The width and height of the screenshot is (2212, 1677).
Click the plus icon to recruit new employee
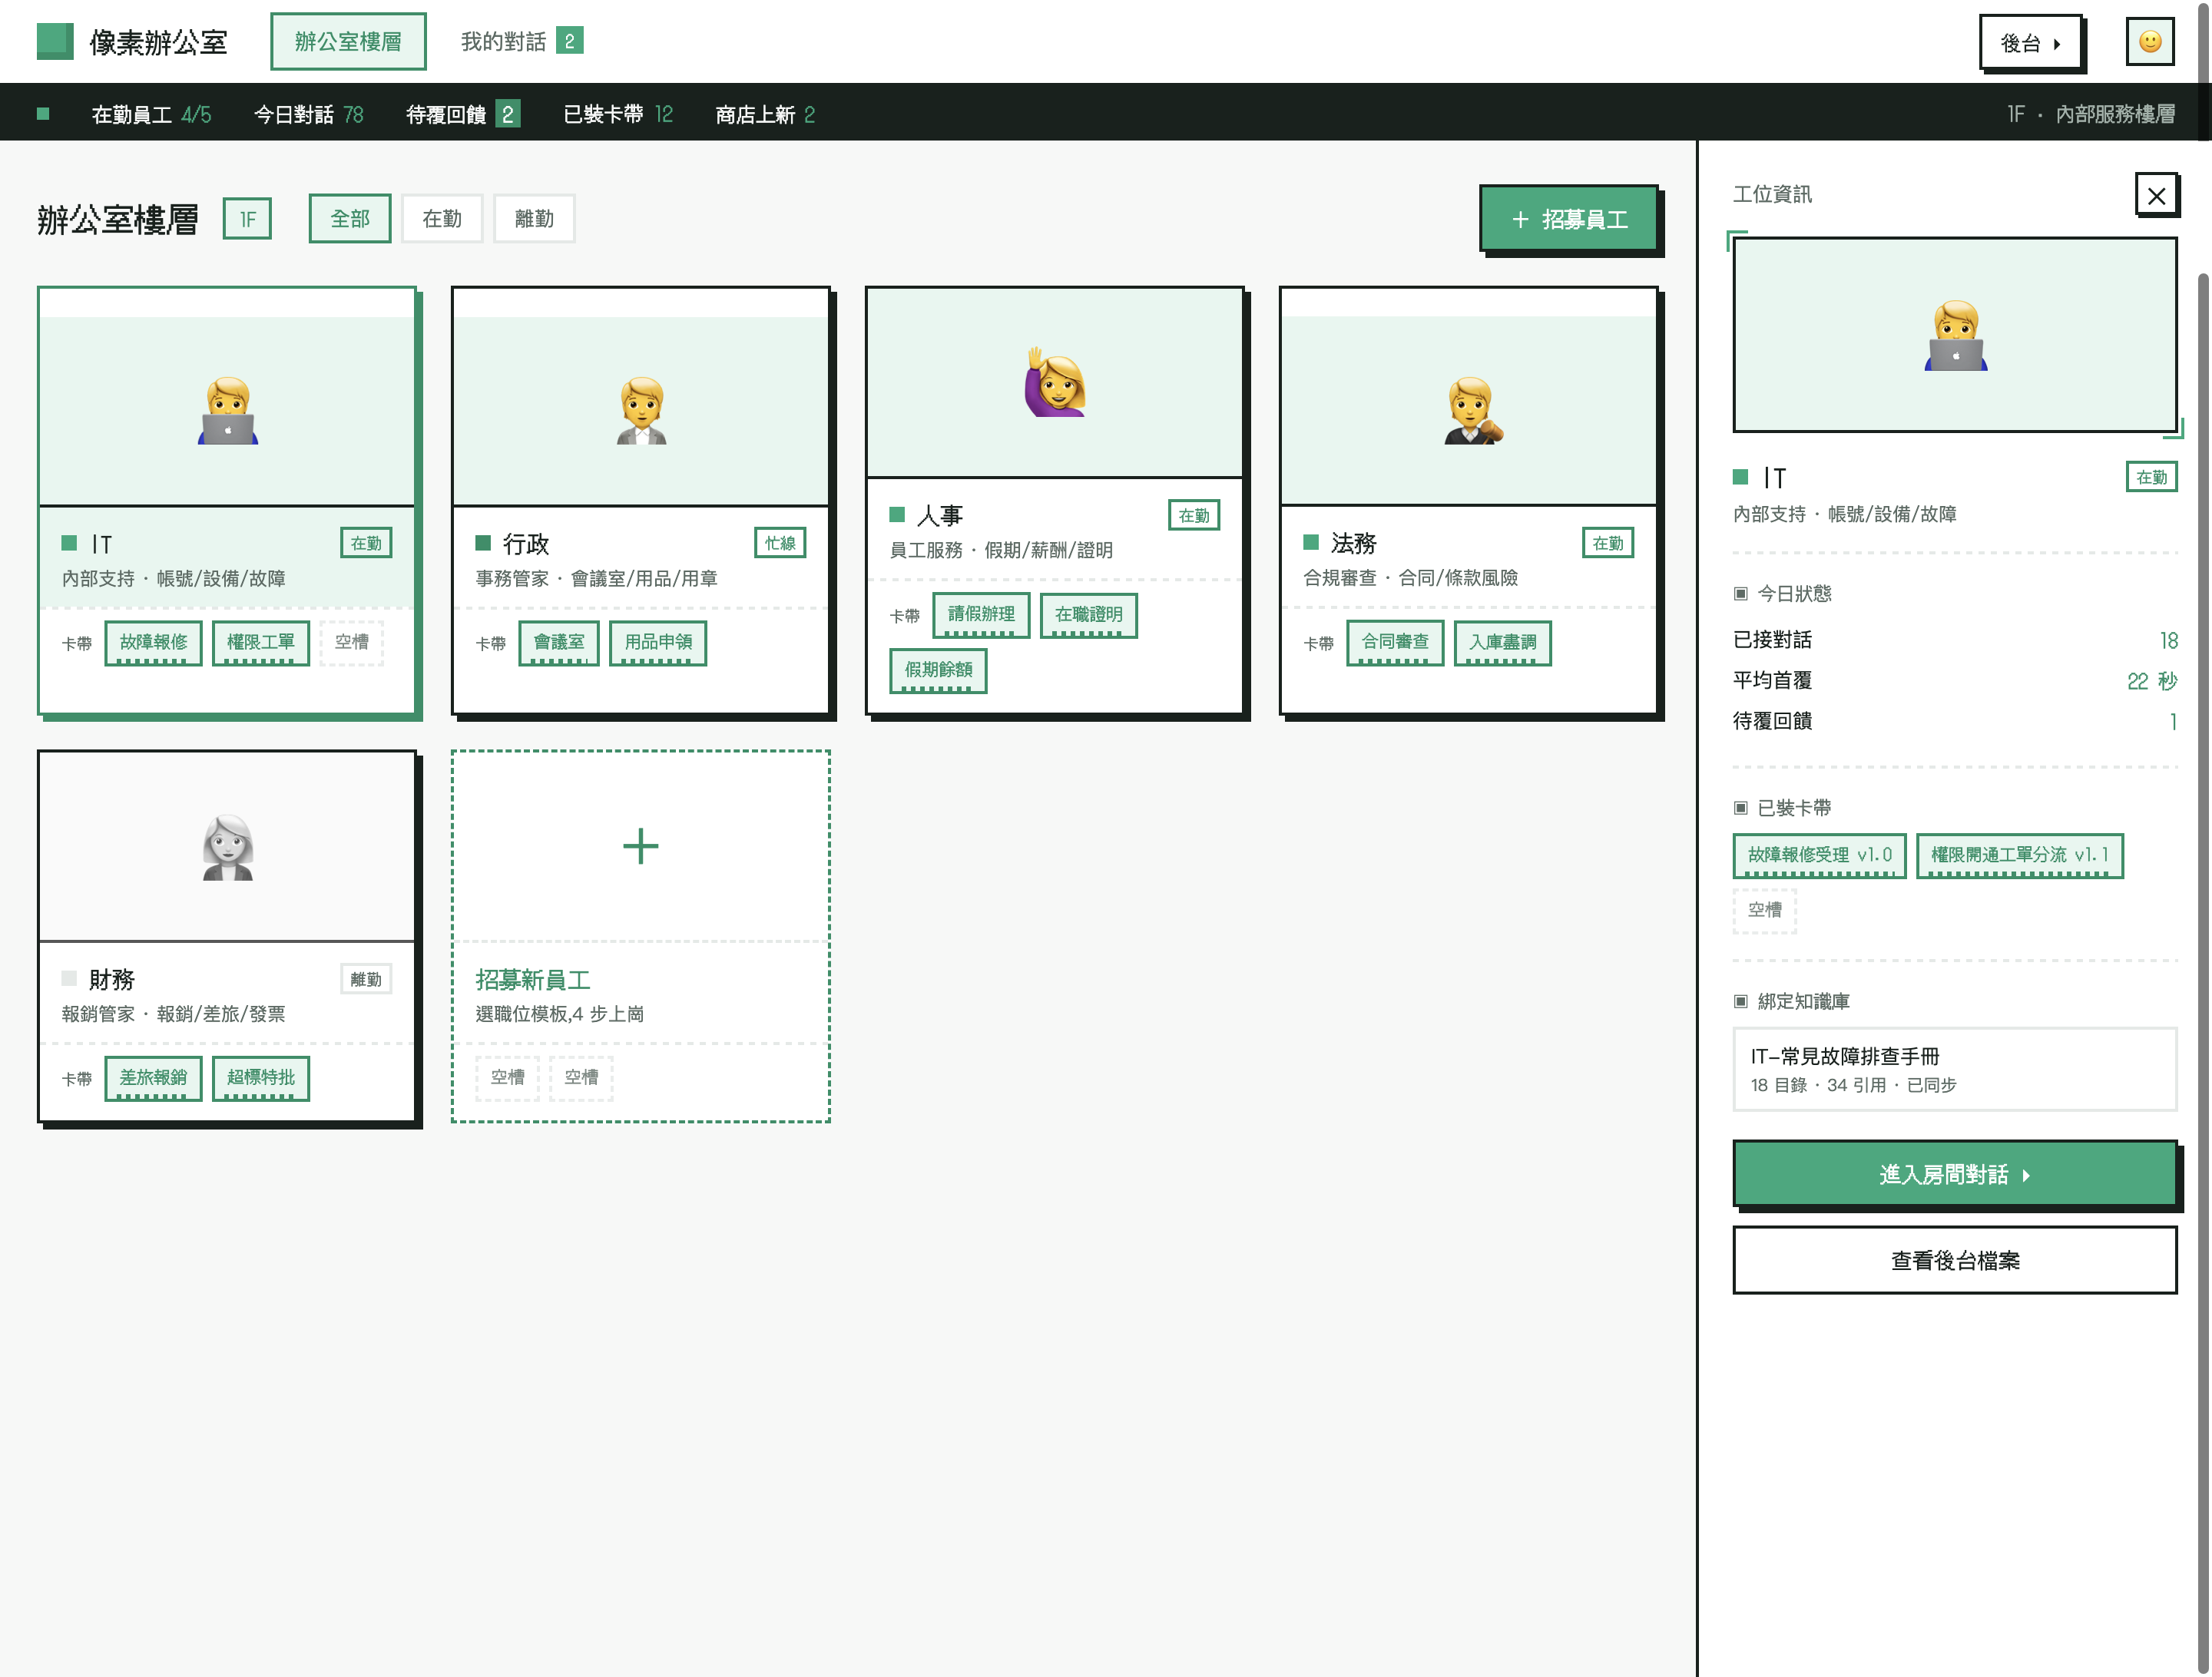[x=641, y=846]
